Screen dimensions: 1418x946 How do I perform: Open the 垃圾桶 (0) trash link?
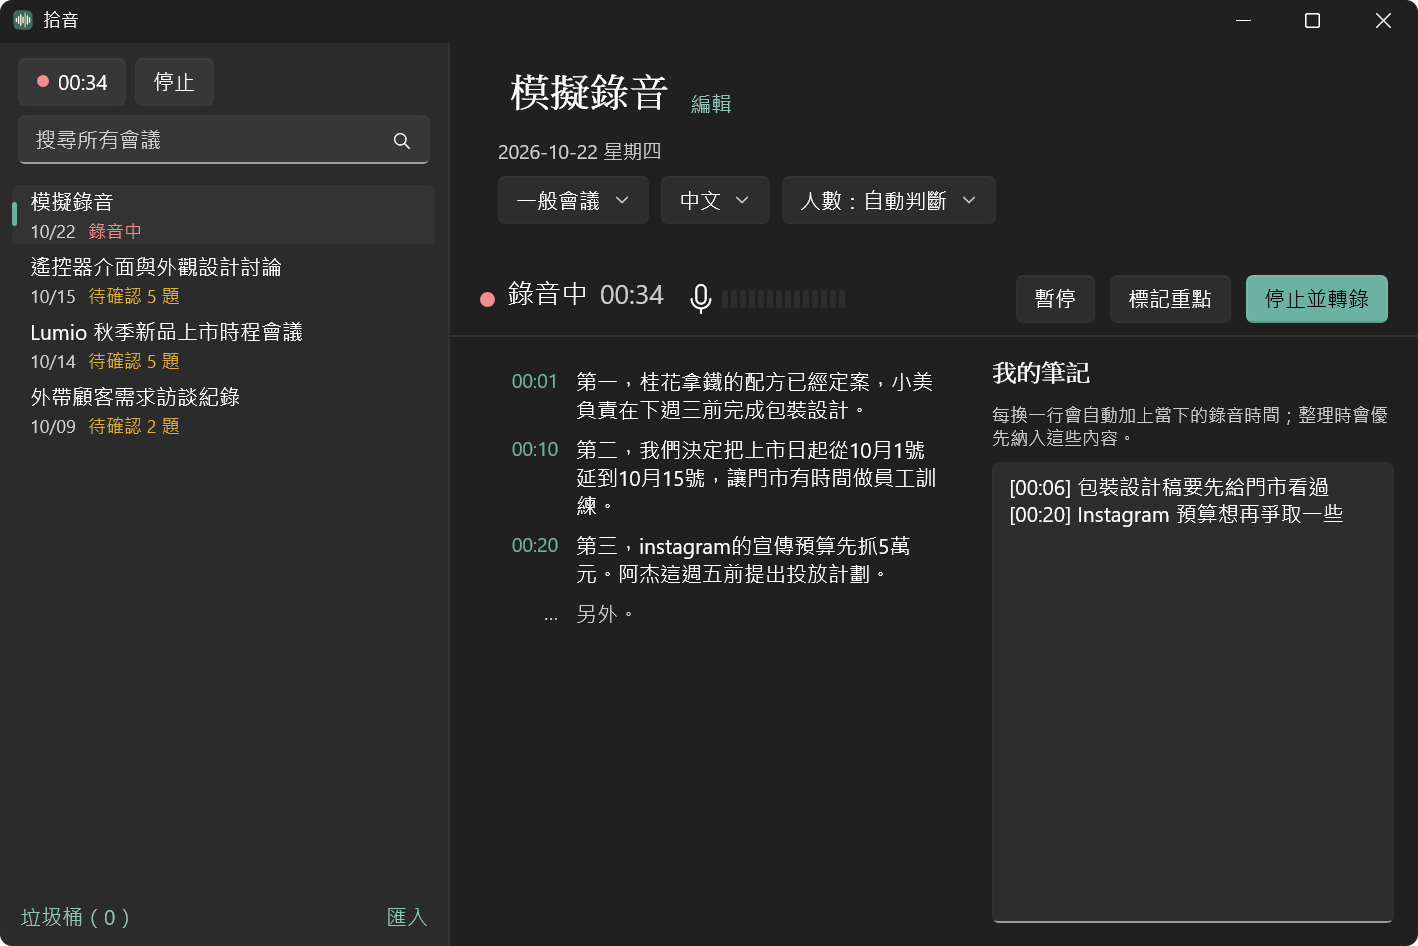coord(75,917)
